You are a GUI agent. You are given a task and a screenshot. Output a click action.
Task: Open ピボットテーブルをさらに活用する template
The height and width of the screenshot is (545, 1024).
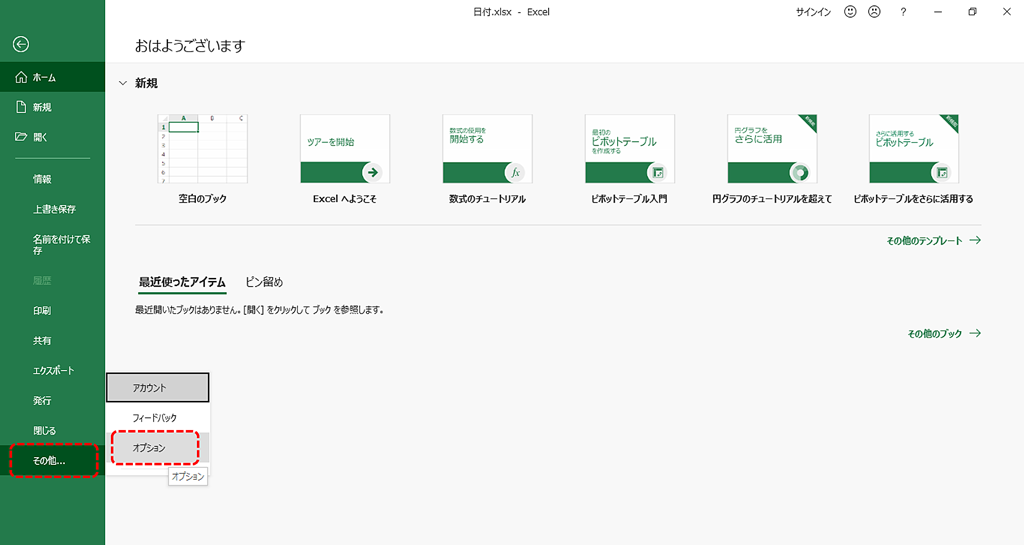pos(914,149)
